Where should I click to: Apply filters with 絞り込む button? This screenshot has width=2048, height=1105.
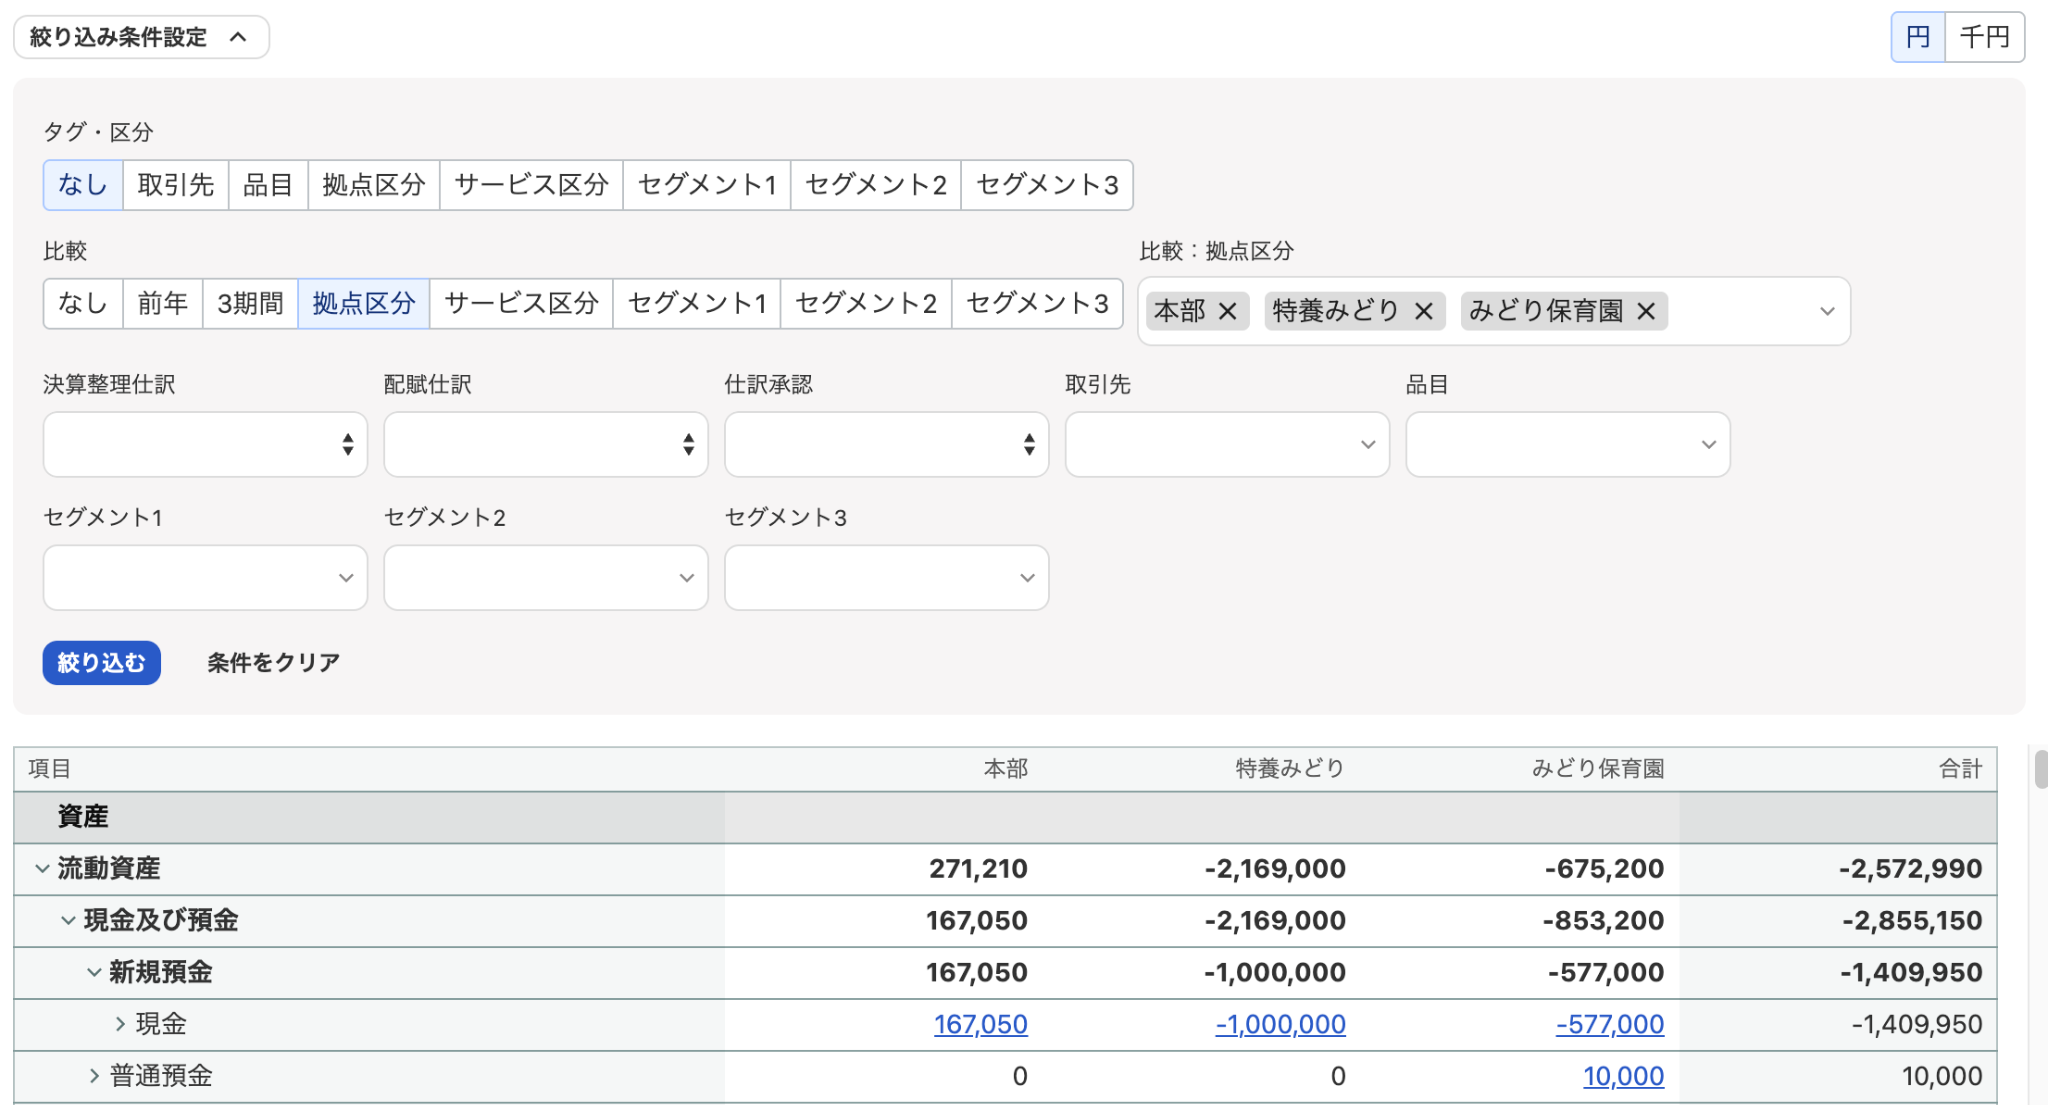[101, 663]
